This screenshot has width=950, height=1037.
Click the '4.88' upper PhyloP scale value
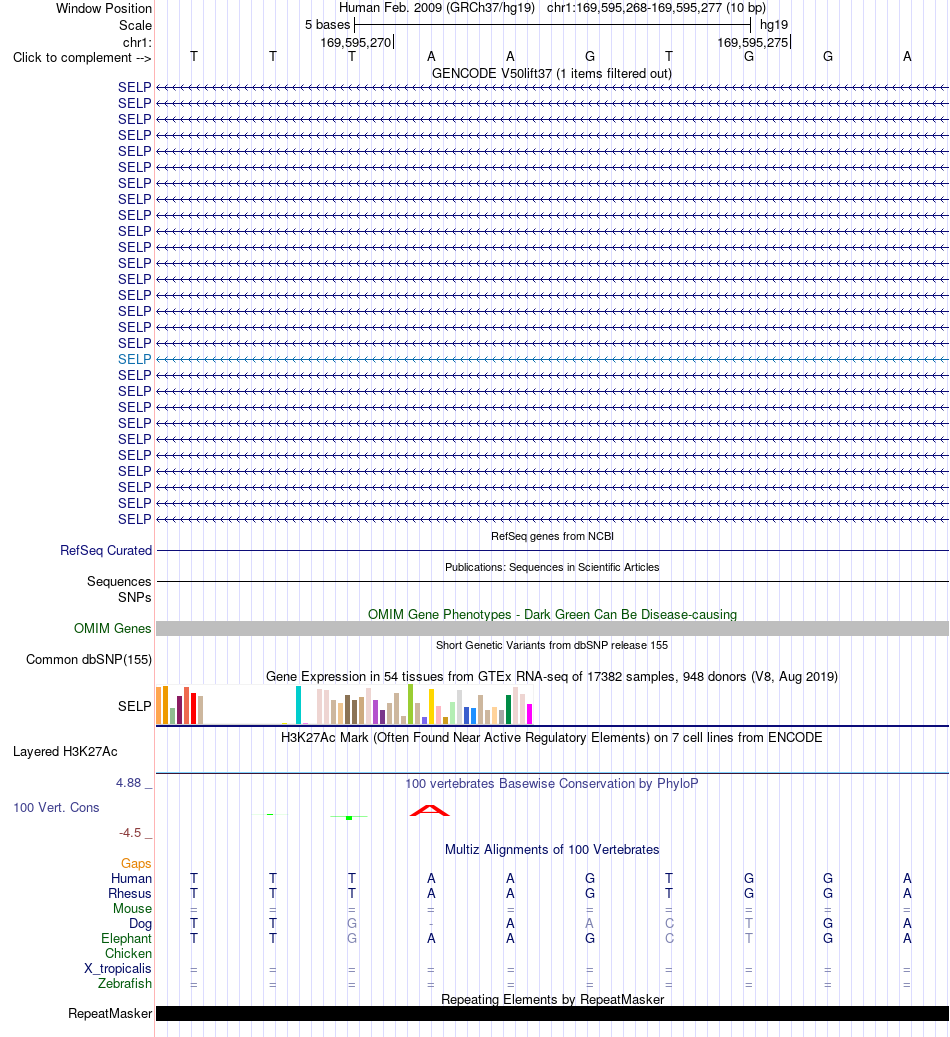point(129,783)
